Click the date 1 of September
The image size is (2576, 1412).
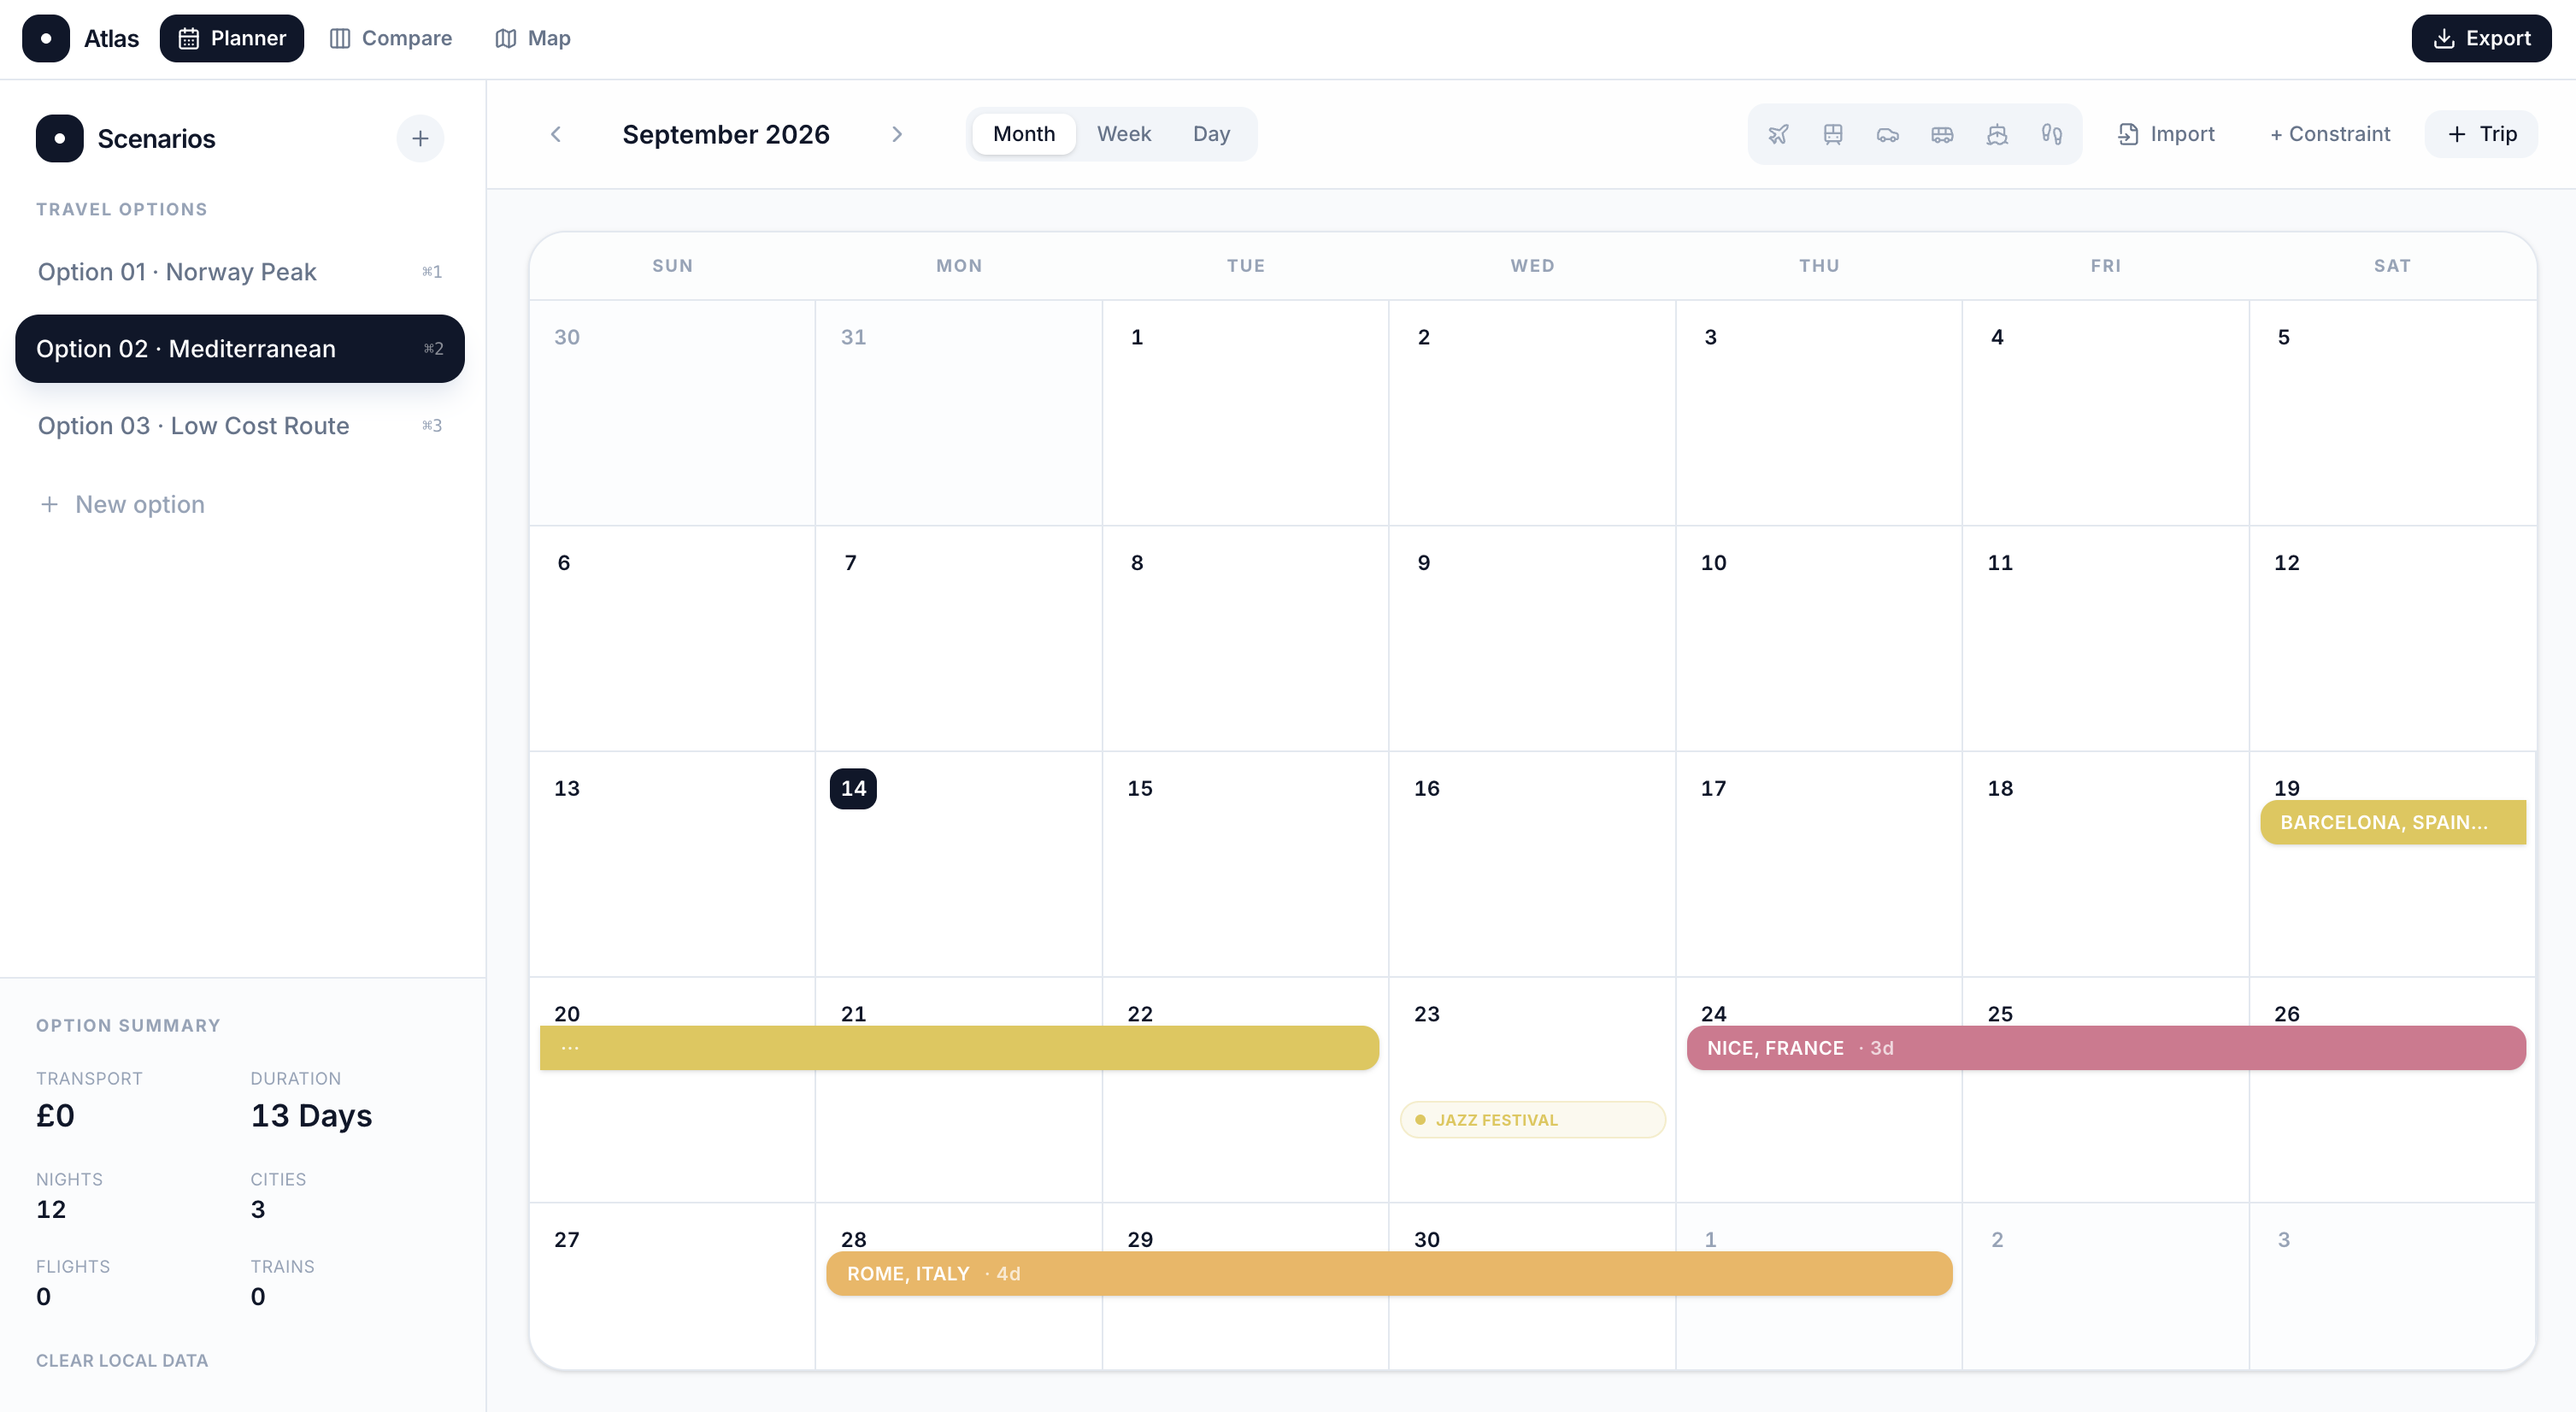click(1137, 337)
